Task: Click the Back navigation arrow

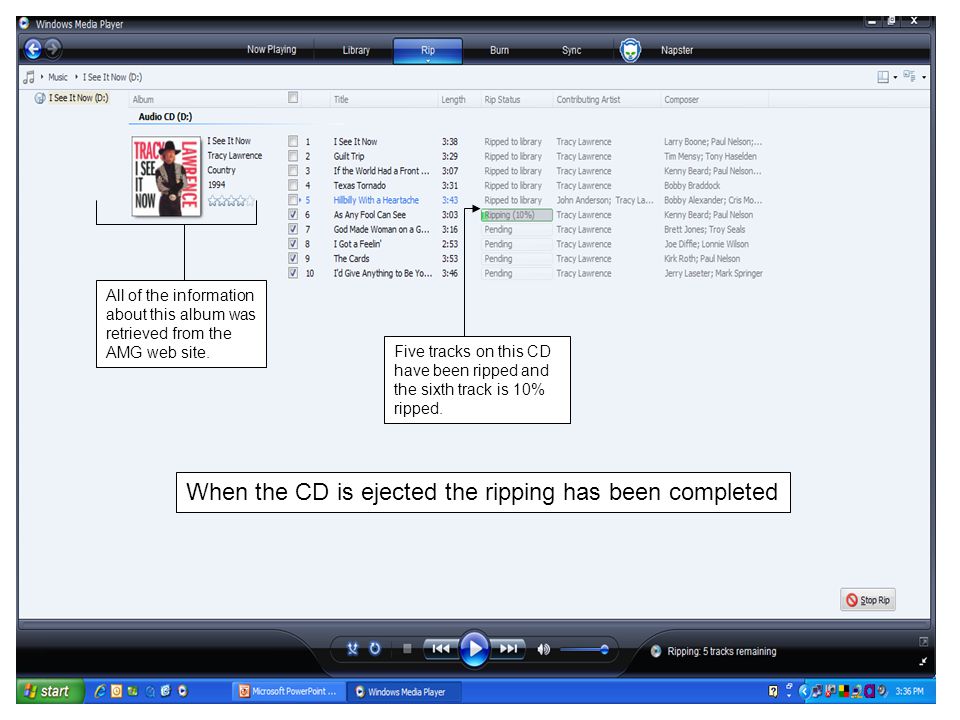Action: pyautogui.click(x=33, y=49)
